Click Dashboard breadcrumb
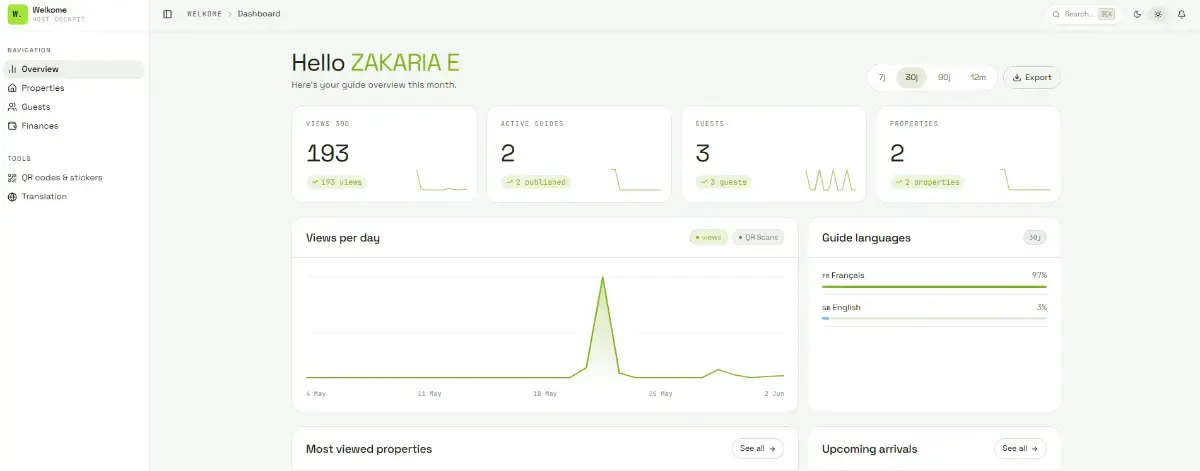1200x471 pixels. click(x=259, y=14)
